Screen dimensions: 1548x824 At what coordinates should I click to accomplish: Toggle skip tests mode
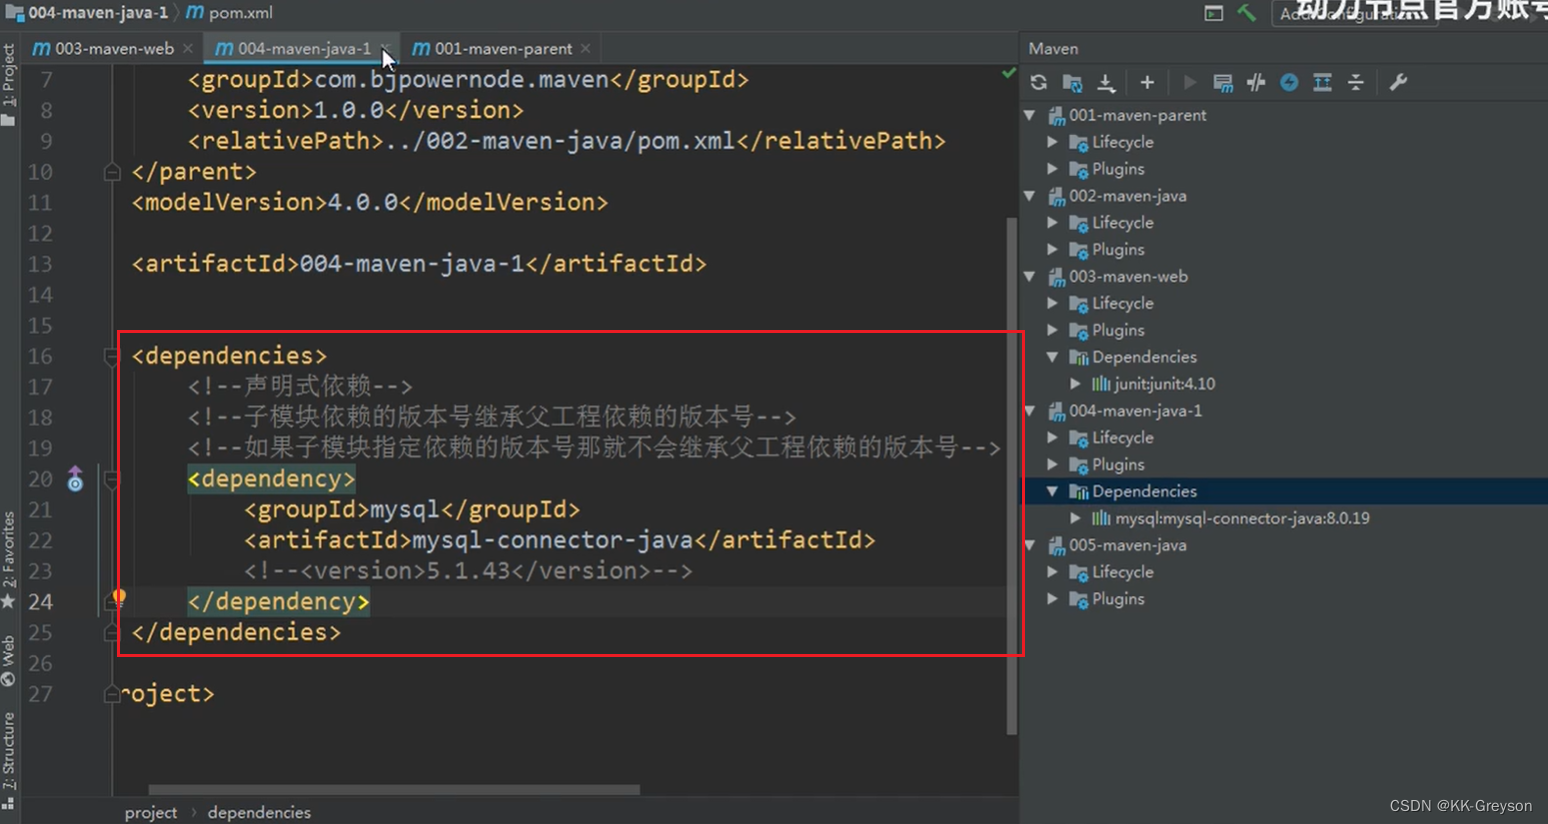coord(1289,83)
